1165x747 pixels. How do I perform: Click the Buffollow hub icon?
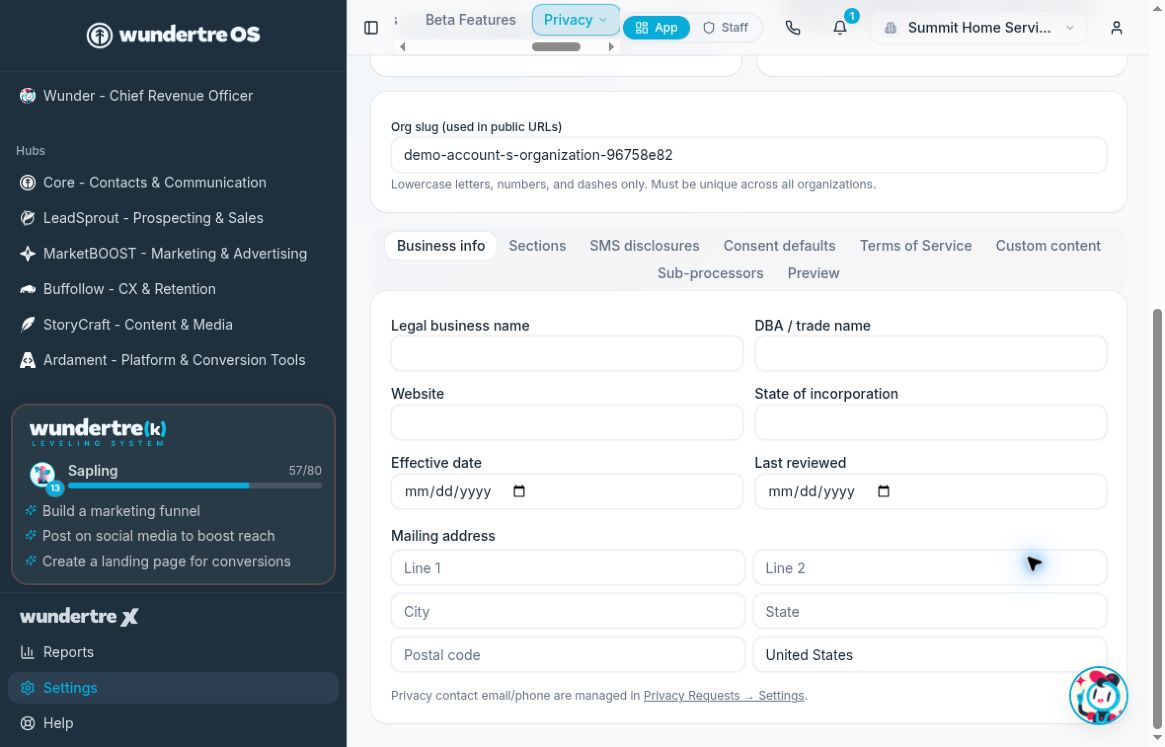click(x=27, y=289)
